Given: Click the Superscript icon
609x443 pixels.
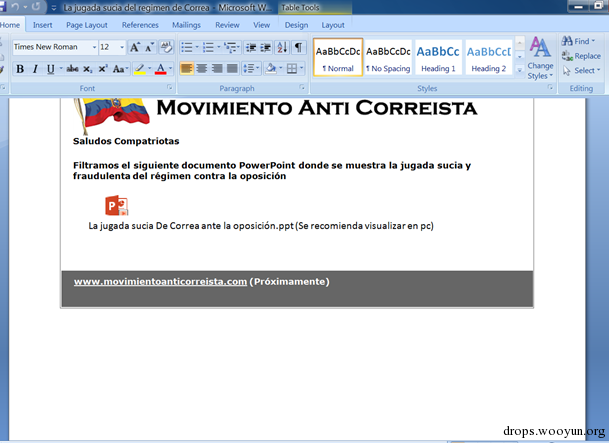Looking at the screenshot, I should (103, 69).
